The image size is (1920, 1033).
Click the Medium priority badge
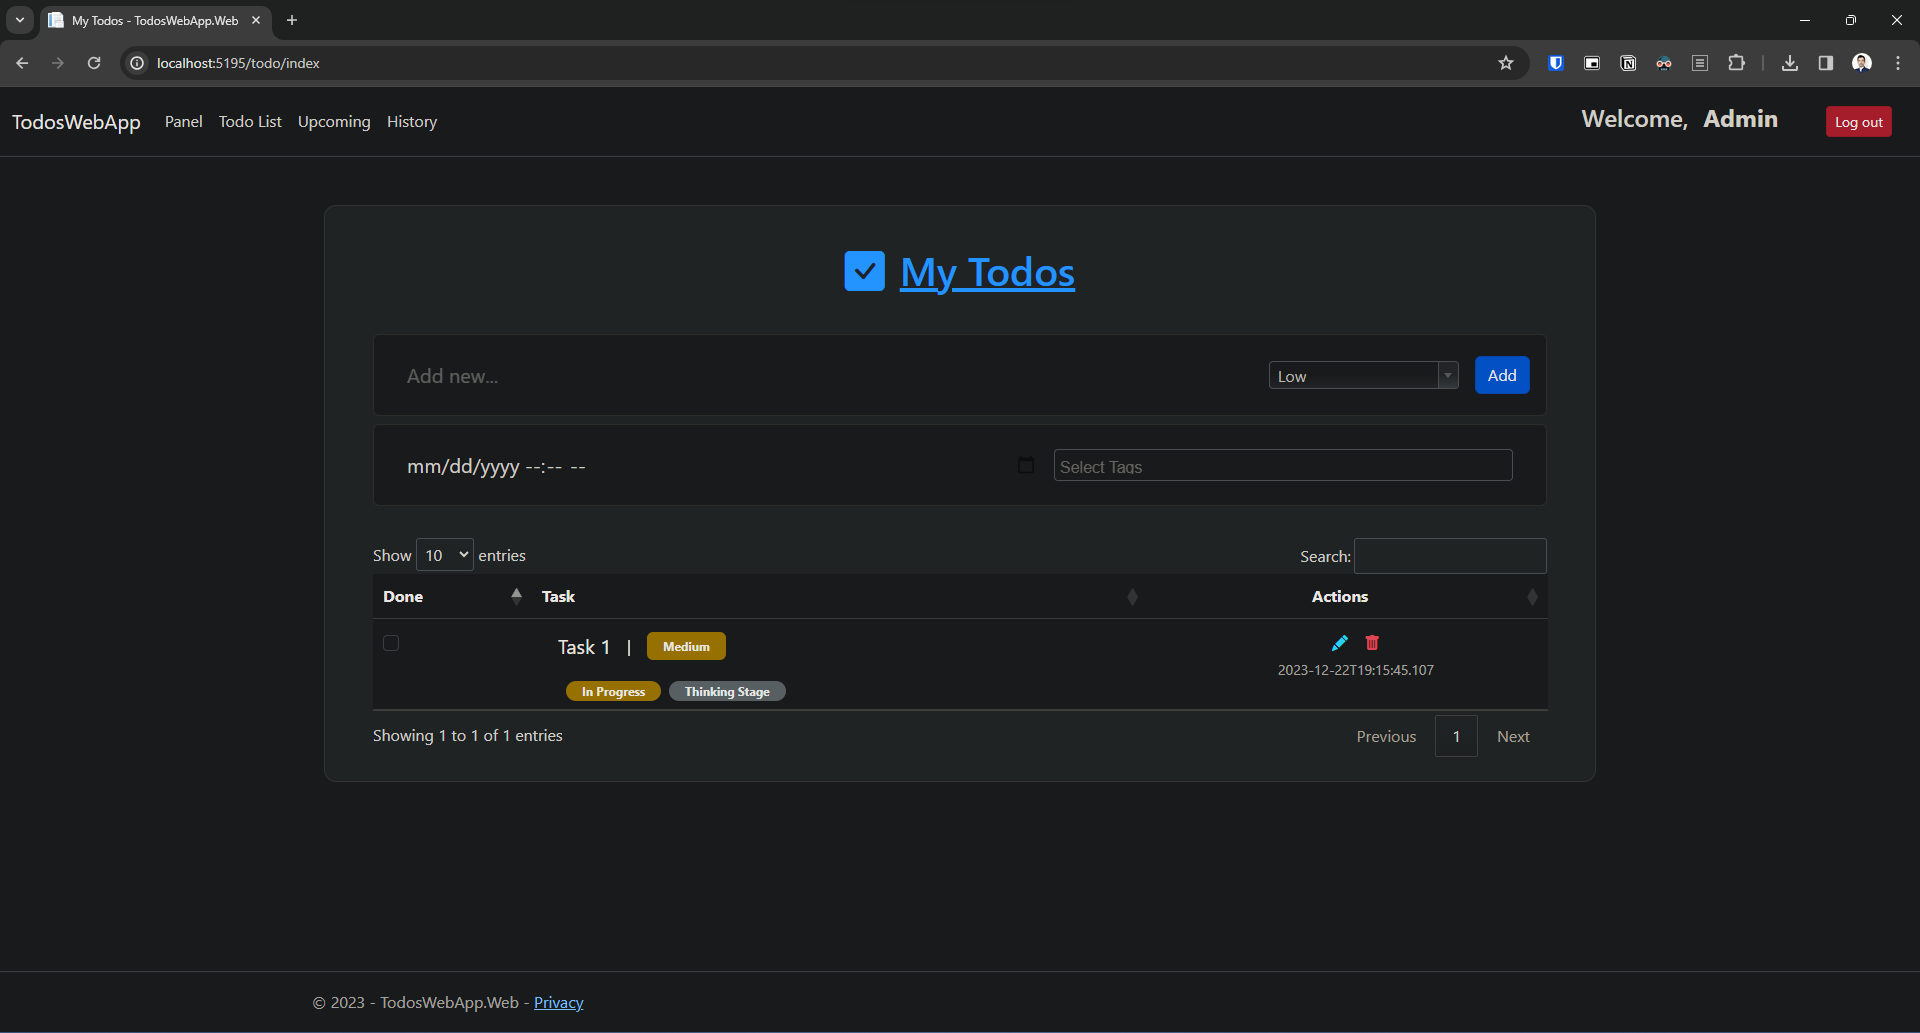686,646
